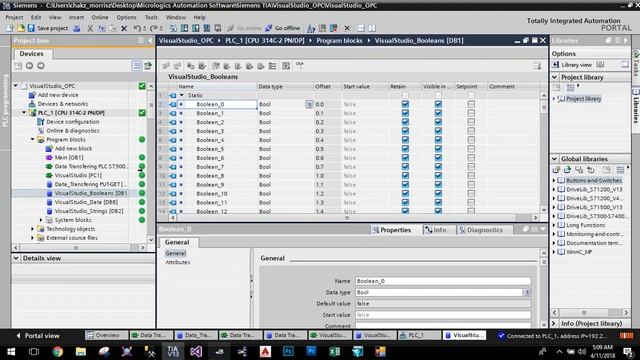The image size is (640, 360).
Task: Uncheck Retain checkbox for Boolean_0
Action: (405, 104)
